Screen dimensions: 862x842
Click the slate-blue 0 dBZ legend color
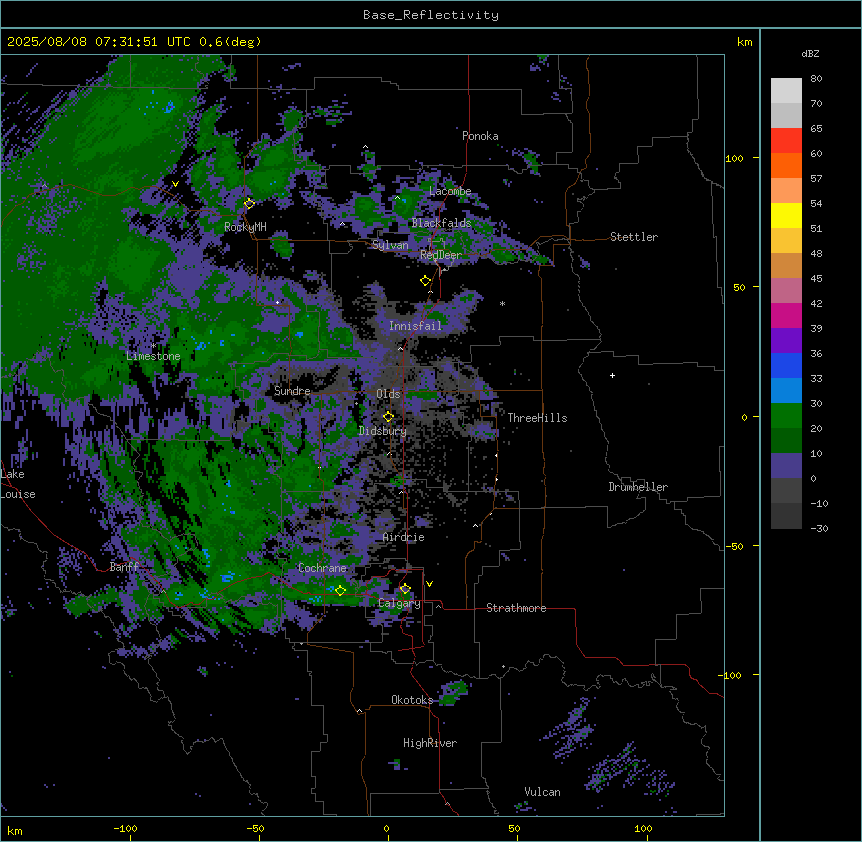click(786, 466)
